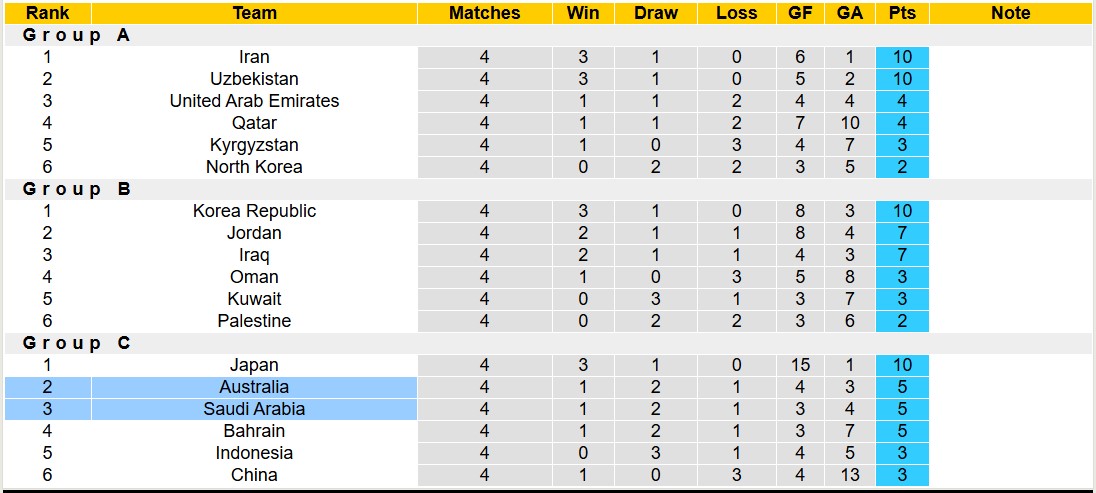The height and width of the screenshot is (493, 1096).
Task: Click the Rank column header
Action: [46, 13]
